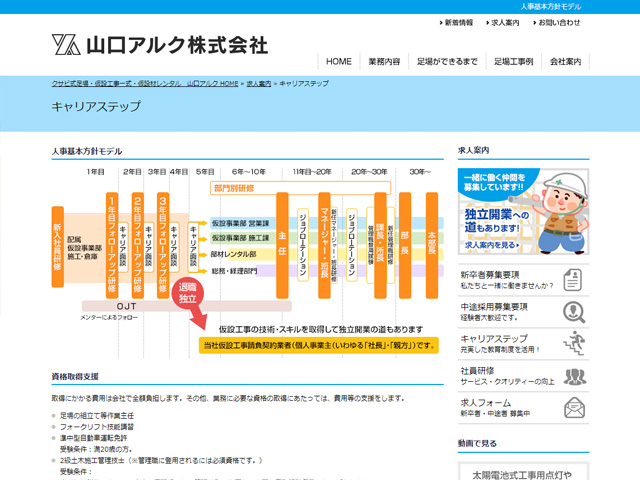Click the magnifier person icon beside 中途採用募集要項
The image size is (640, 480).
coord(574,312)
